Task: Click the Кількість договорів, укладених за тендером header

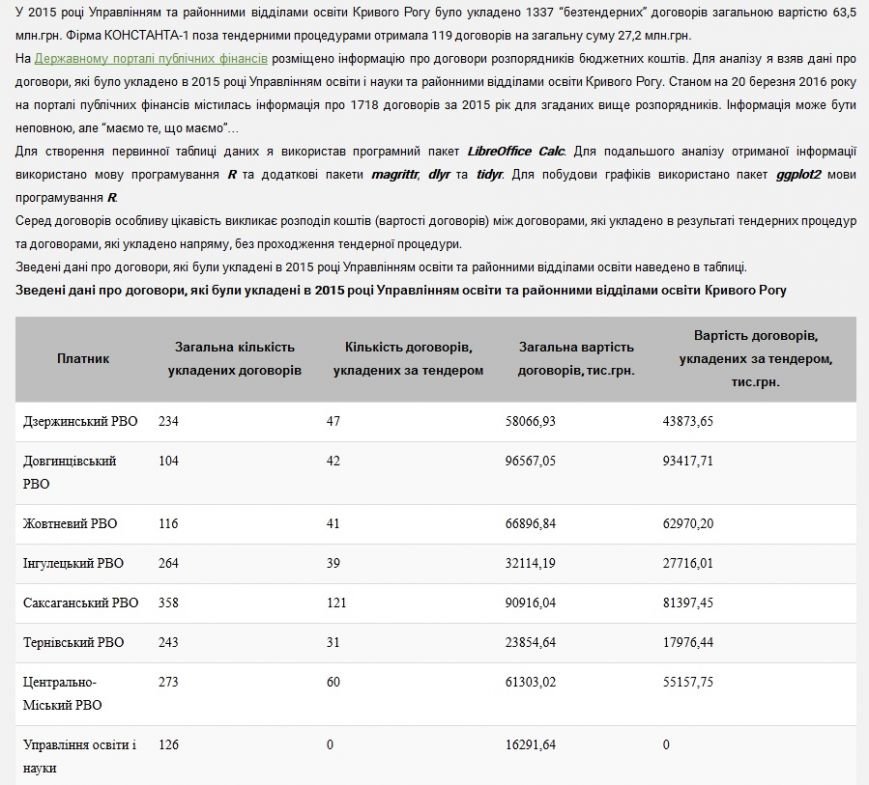Action: click(x=408, y=359)
